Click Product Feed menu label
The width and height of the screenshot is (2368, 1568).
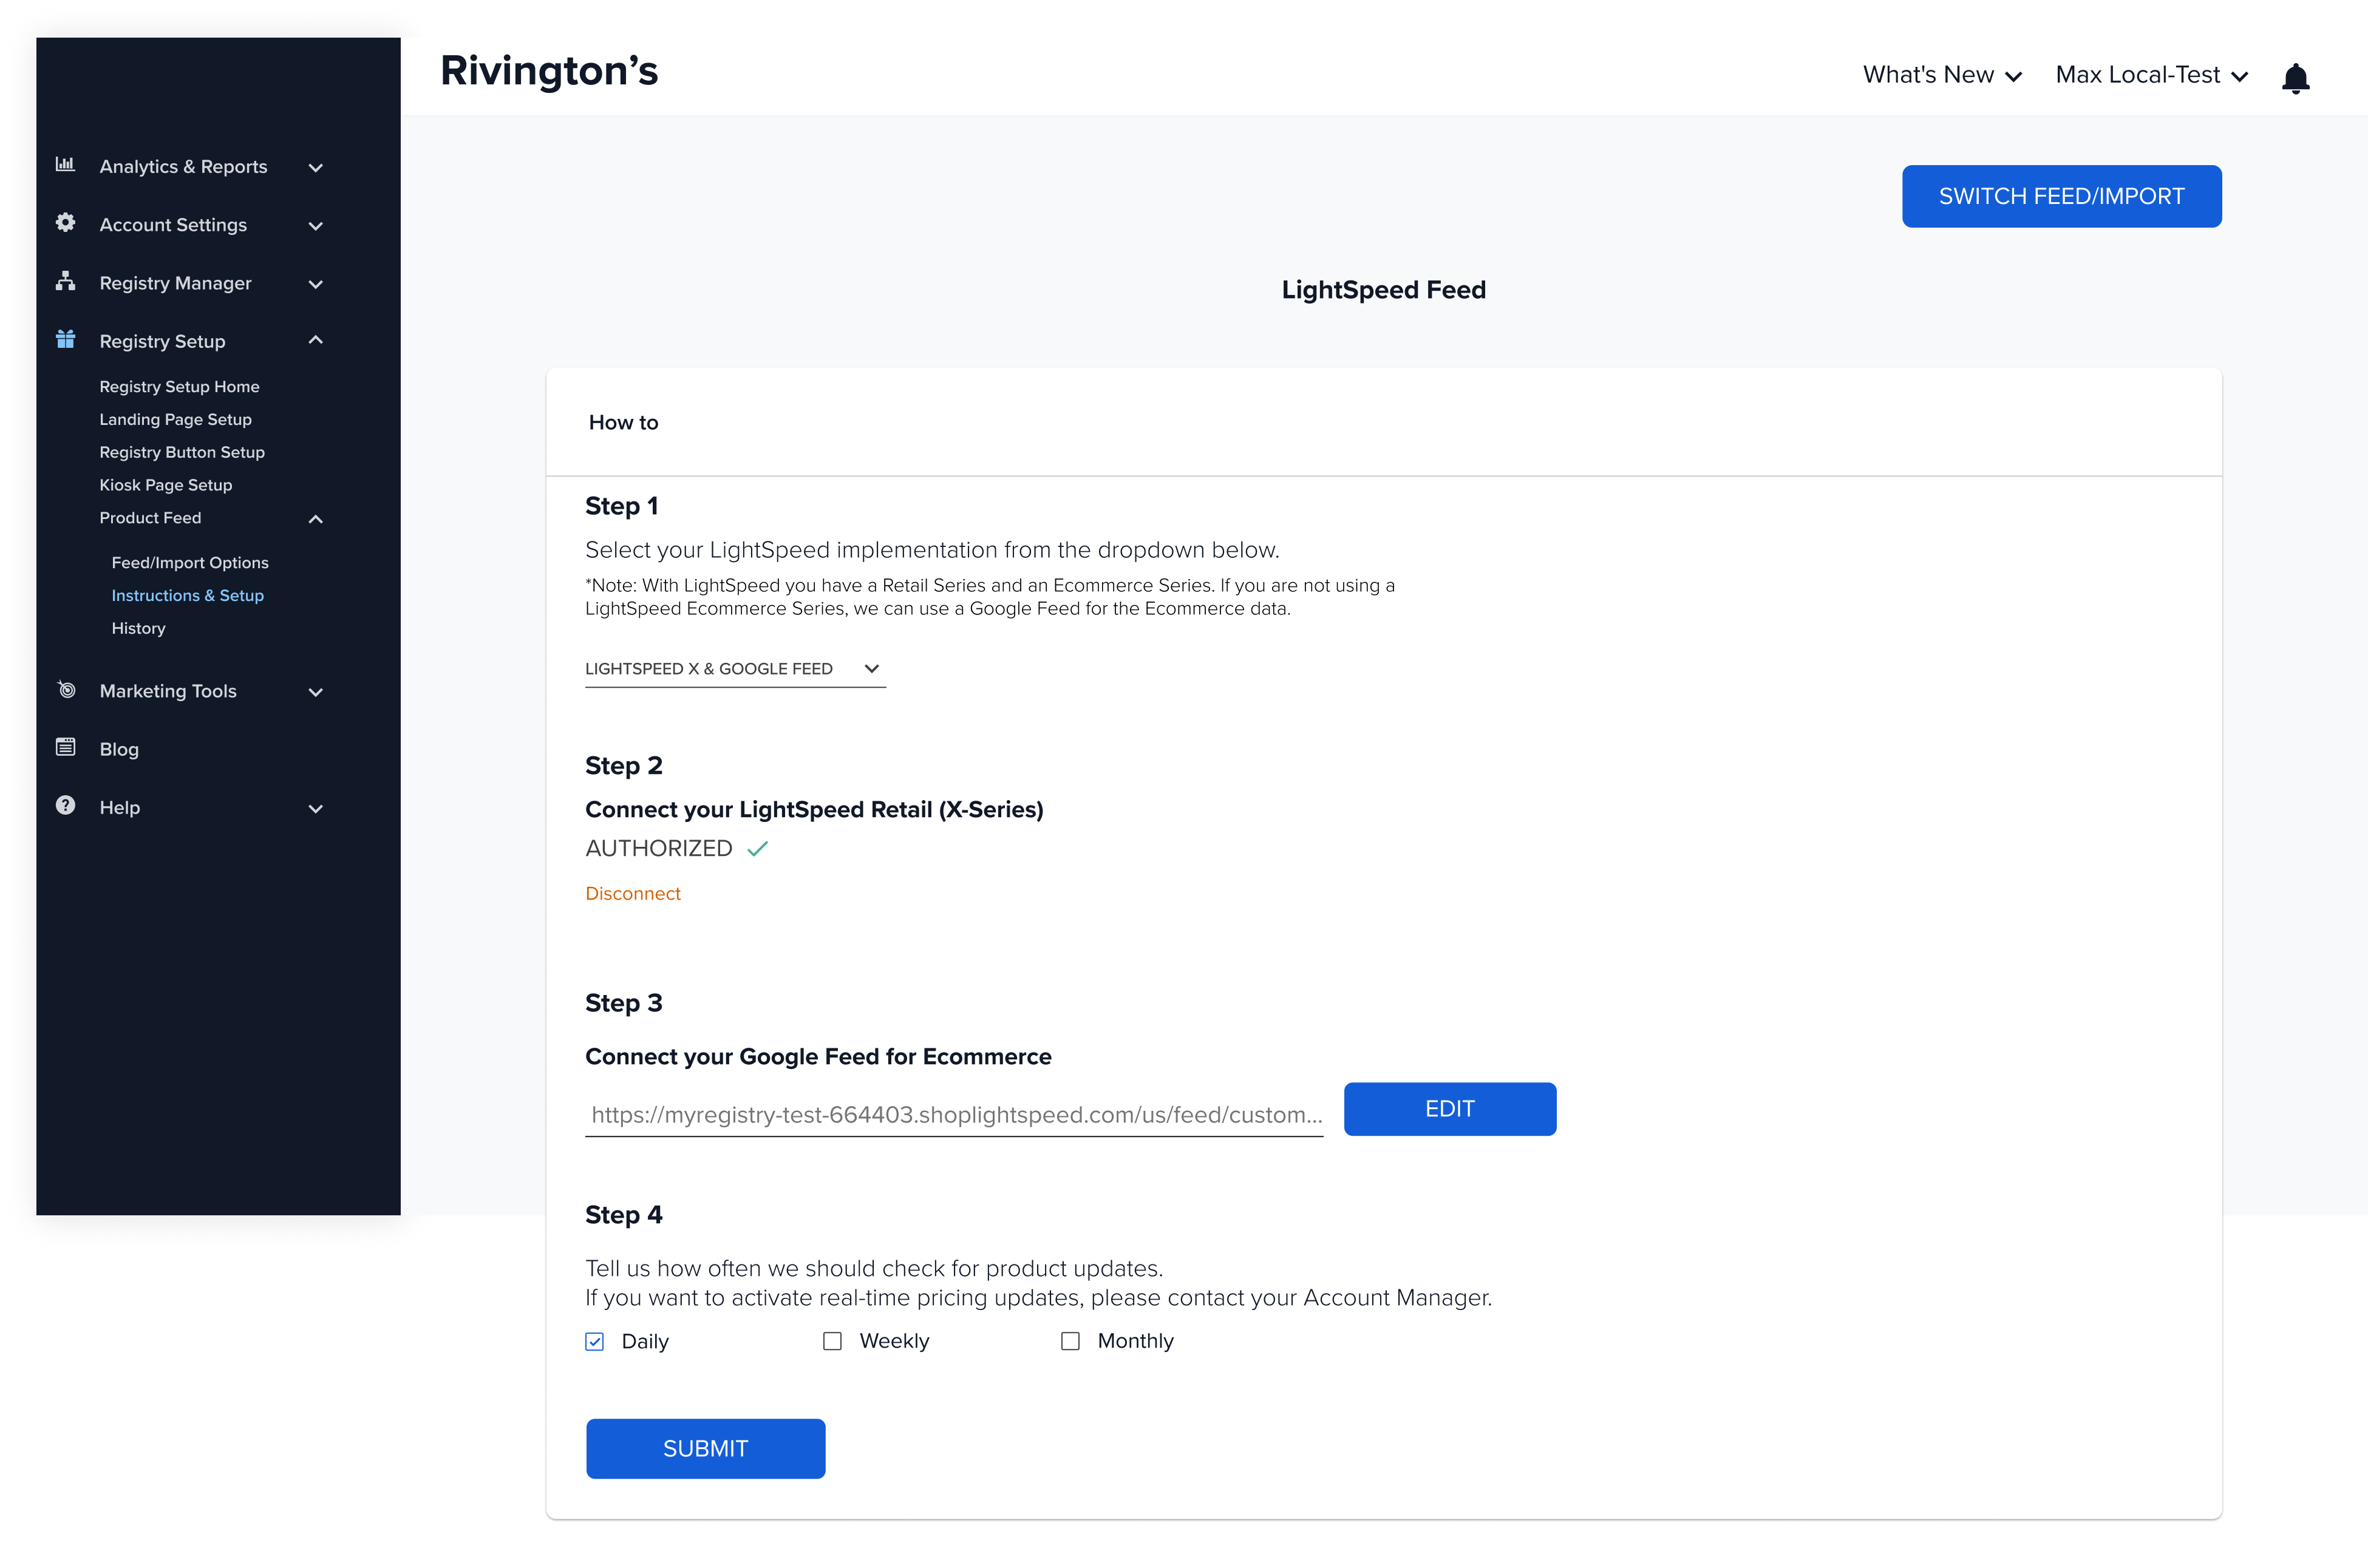coord(150,518)
